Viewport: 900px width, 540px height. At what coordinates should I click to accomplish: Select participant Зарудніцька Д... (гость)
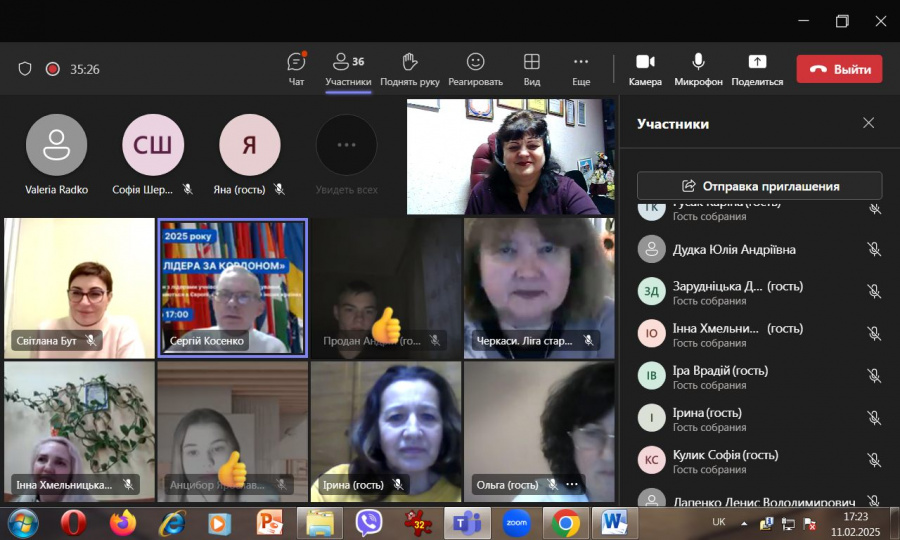[x=759, y=292]
